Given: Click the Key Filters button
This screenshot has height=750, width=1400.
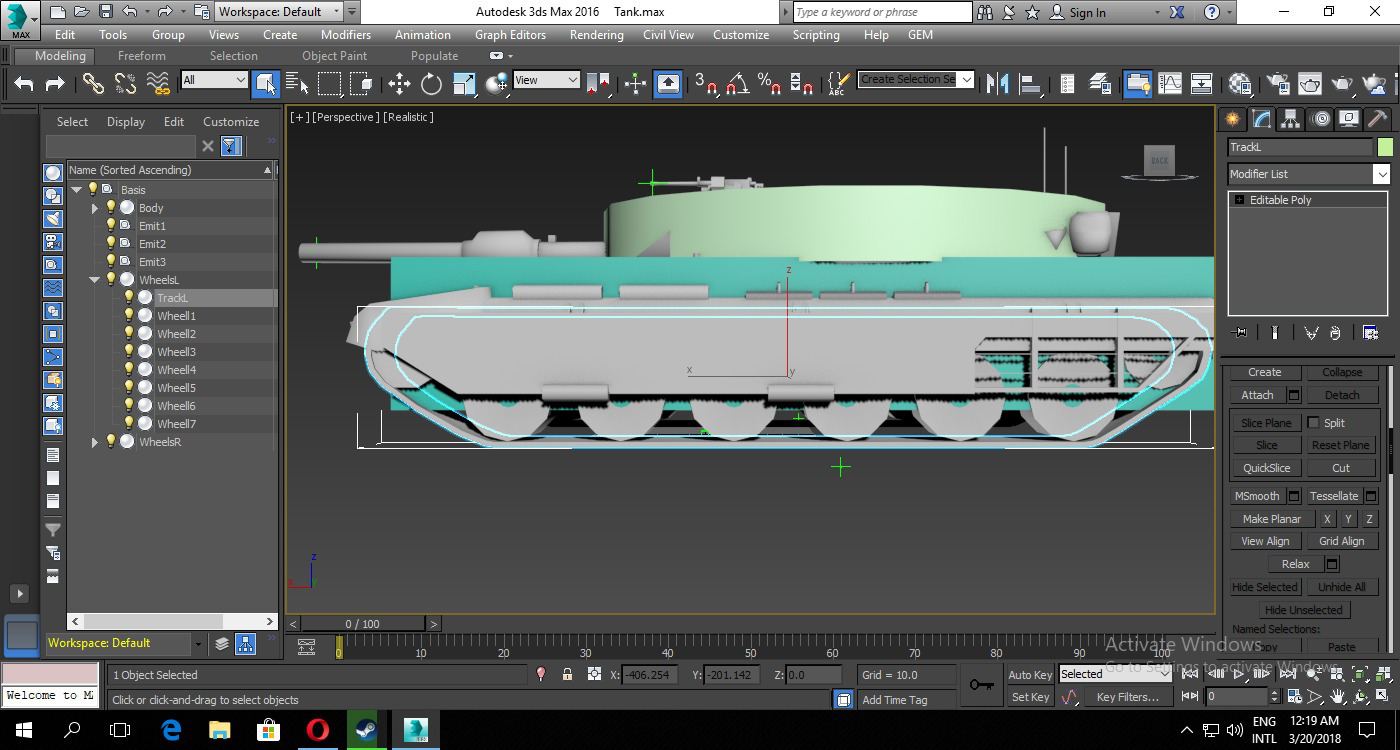Looking at the screenshot, I should tap(1127, 697).
